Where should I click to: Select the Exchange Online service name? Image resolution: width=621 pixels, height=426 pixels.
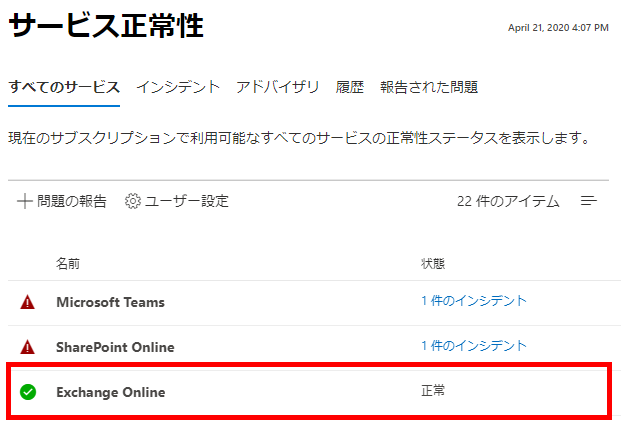(x=110, y=392)
